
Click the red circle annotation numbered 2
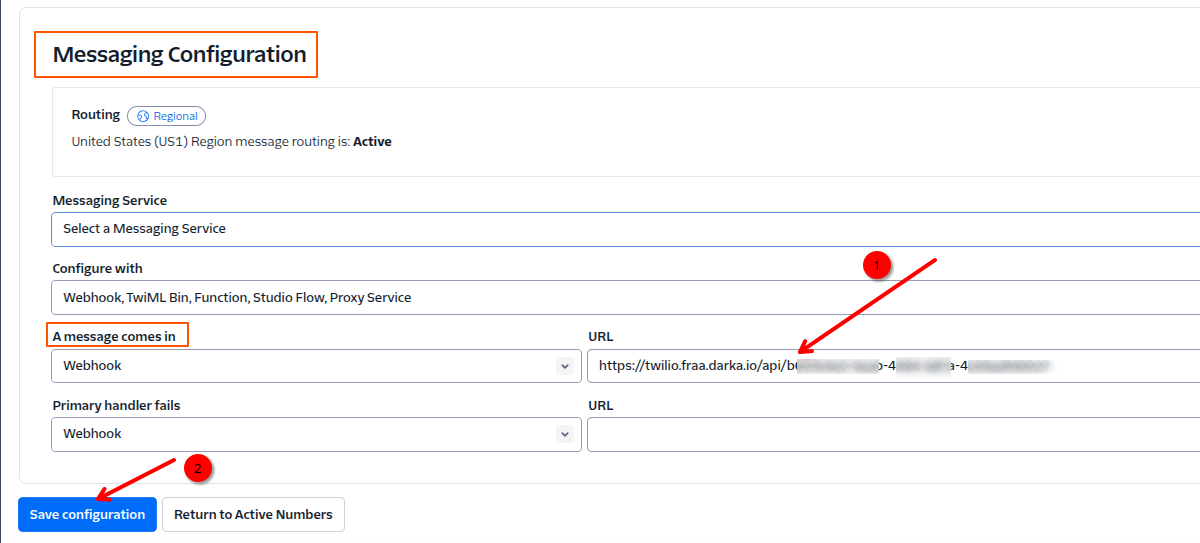tap(198, 468)
